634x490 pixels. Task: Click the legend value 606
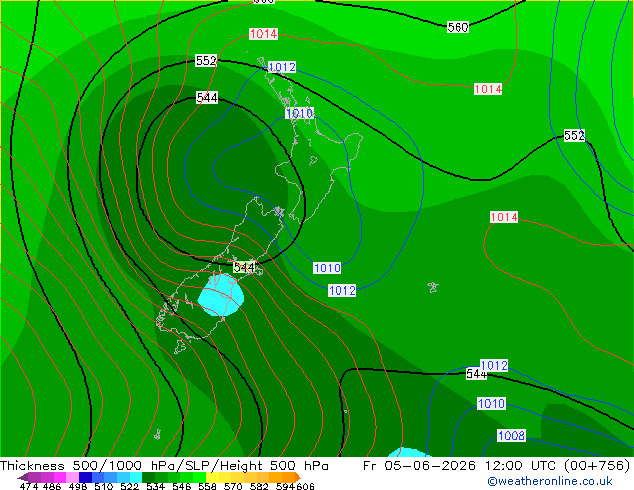(x=305, y=486)
